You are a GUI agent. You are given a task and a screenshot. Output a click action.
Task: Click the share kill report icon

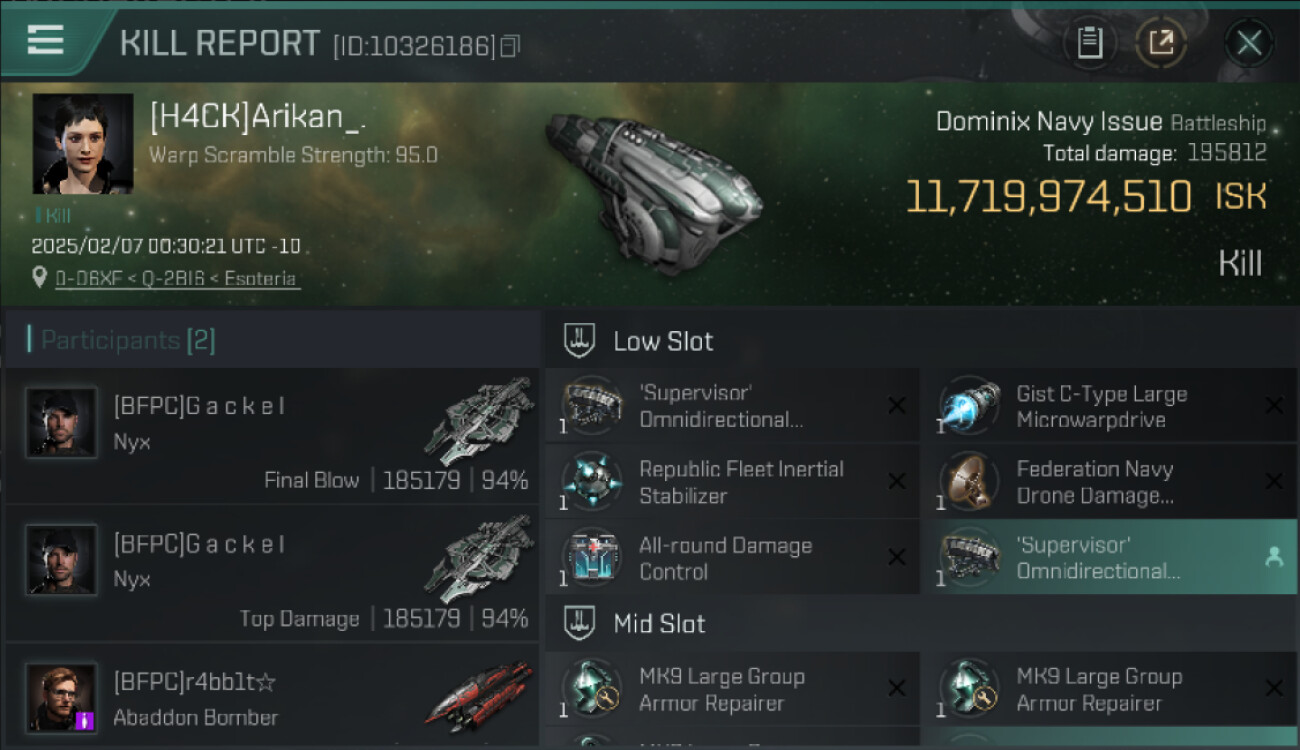click(1160, 43)
